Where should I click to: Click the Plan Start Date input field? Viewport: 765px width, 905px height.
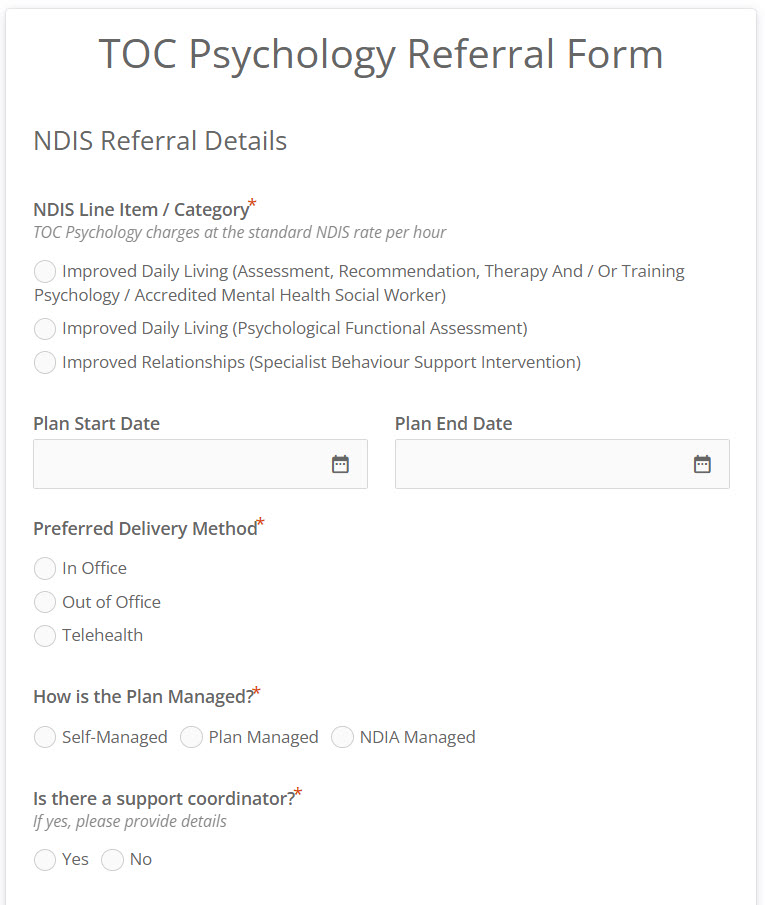(180, 463)
